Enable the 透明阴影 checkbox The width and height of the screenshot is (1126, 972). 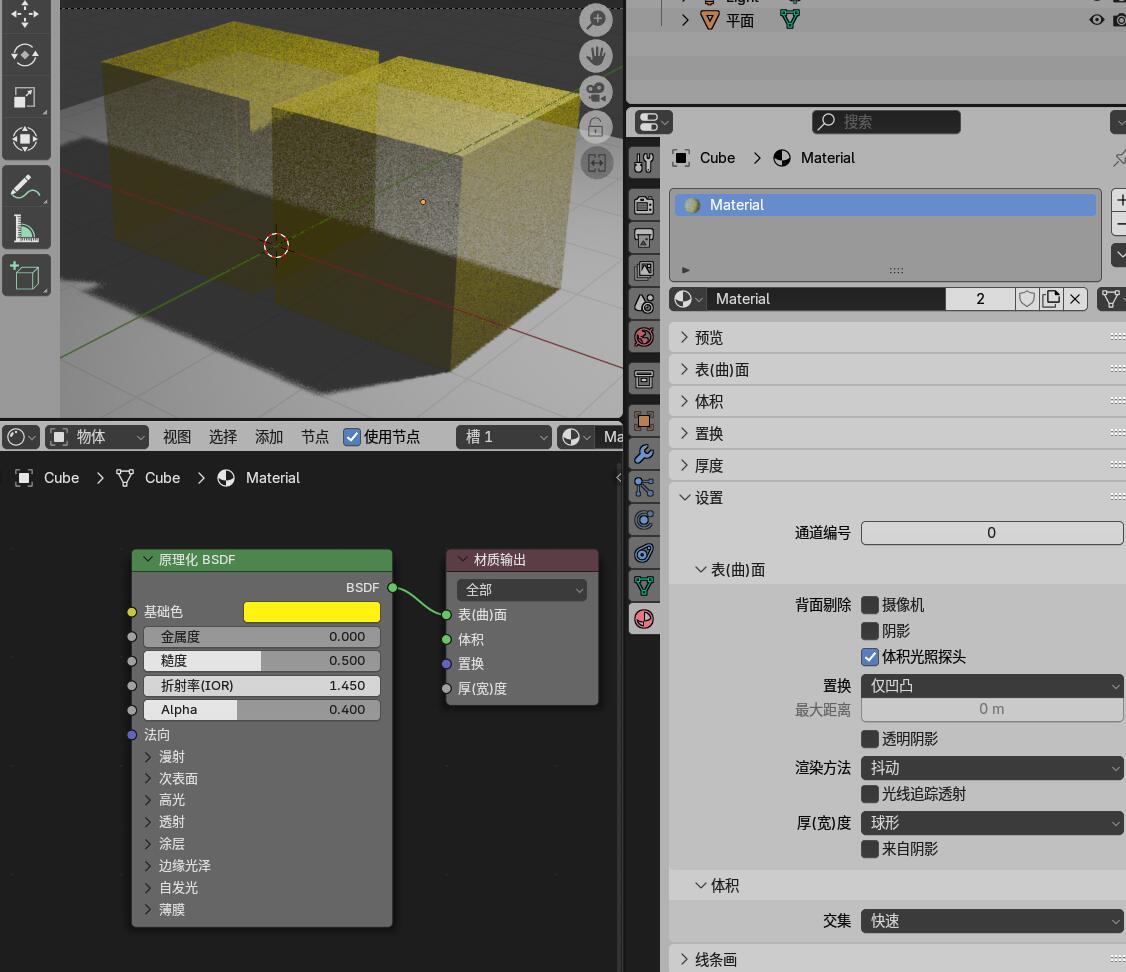pos(869,738)
